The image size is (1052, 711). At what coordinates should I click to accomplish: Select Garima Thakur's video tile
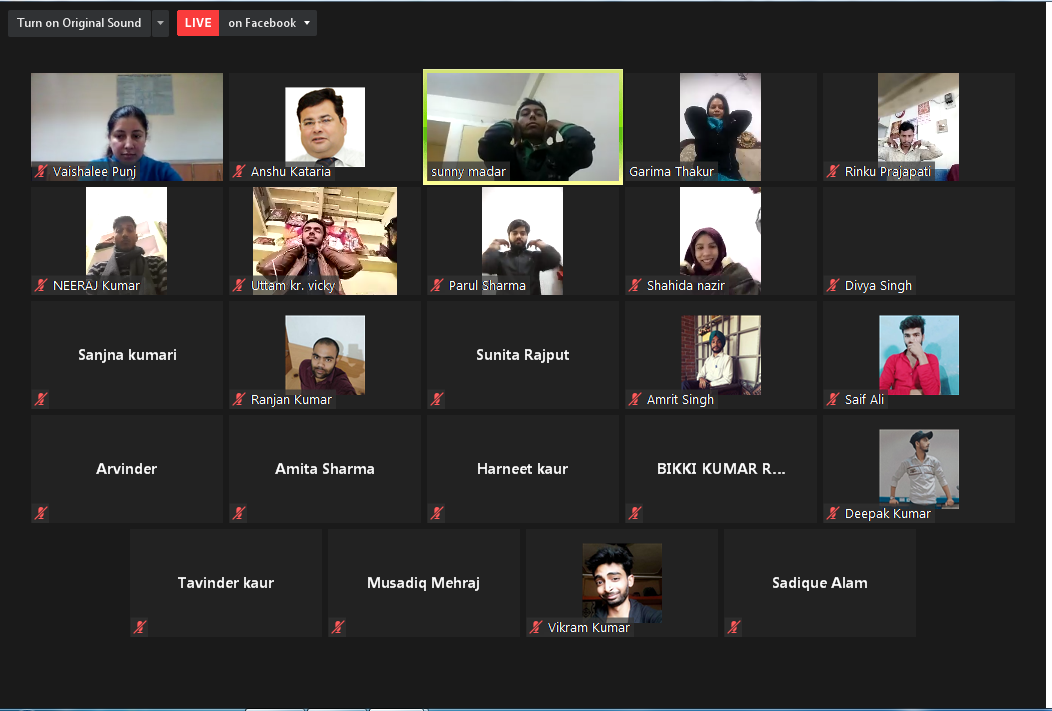[x=720, y=127]
